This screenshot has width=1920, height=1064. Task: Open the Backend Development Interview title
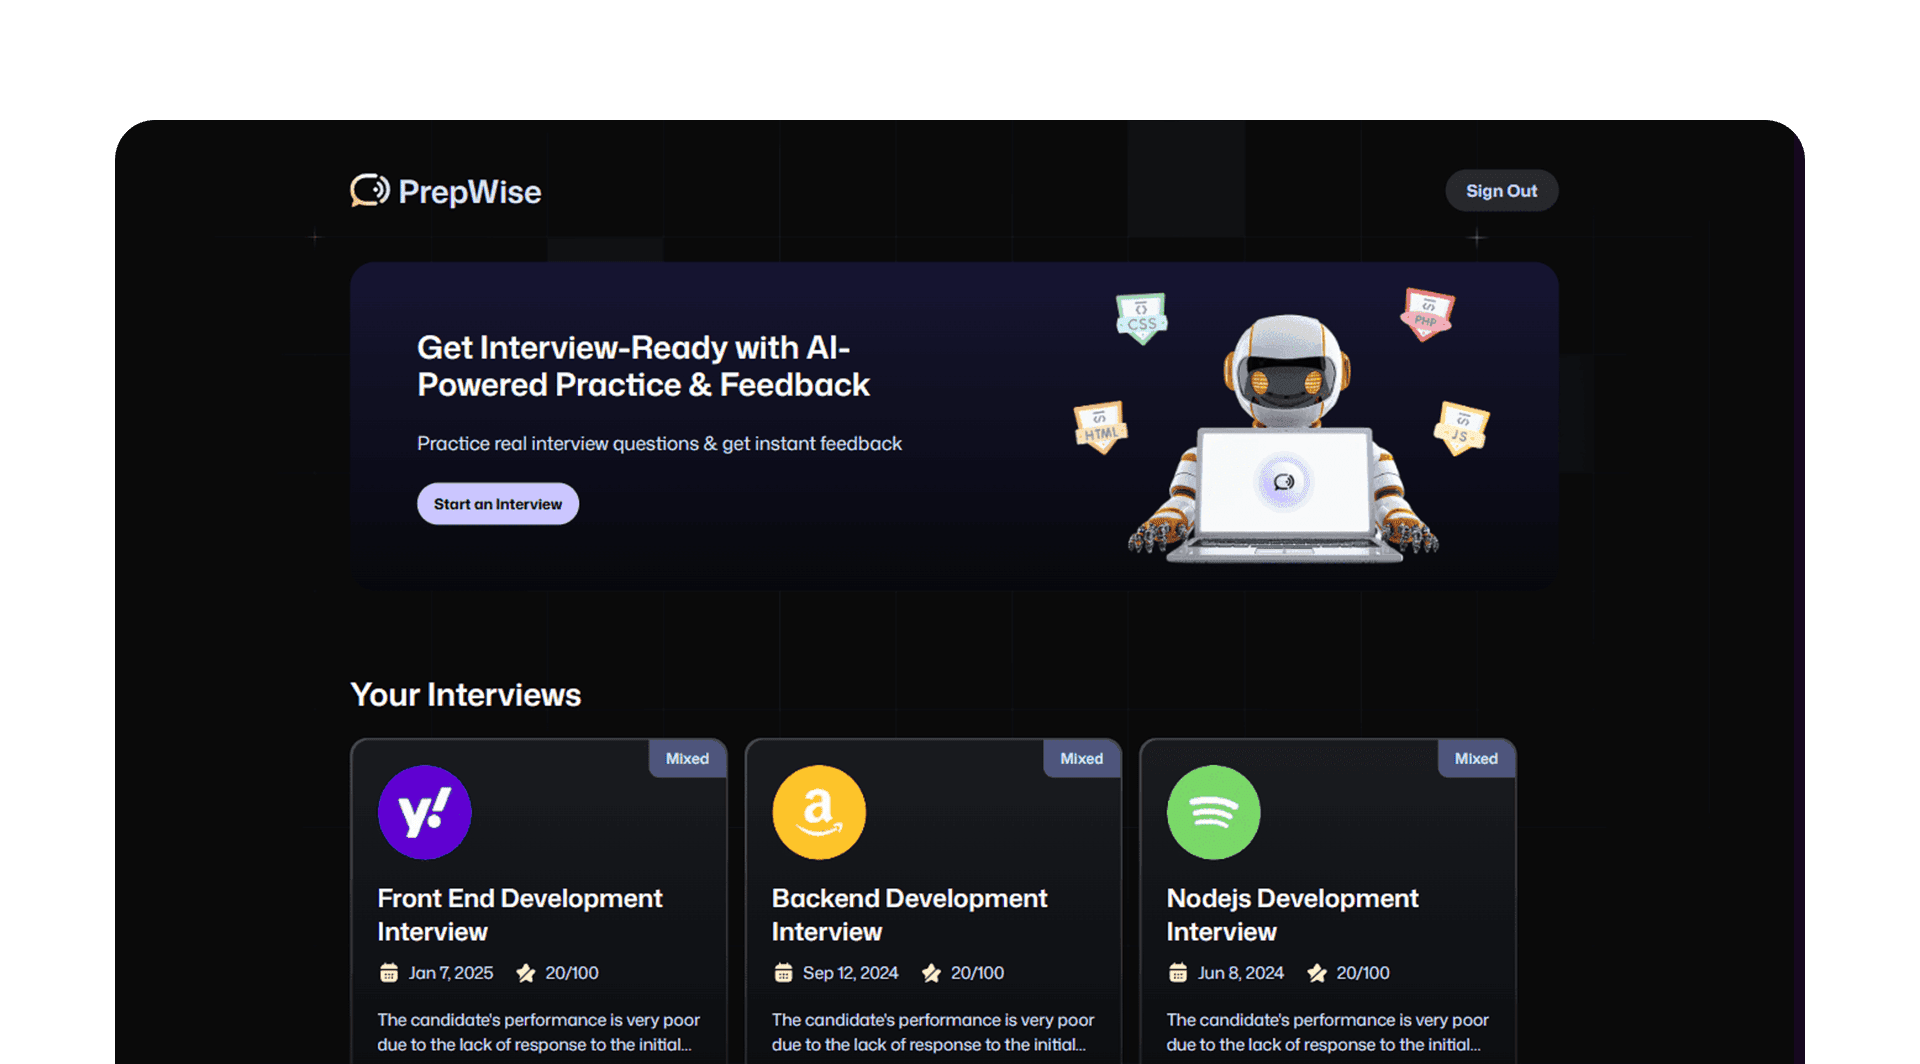pyautogui.click(x=910, y=915)
